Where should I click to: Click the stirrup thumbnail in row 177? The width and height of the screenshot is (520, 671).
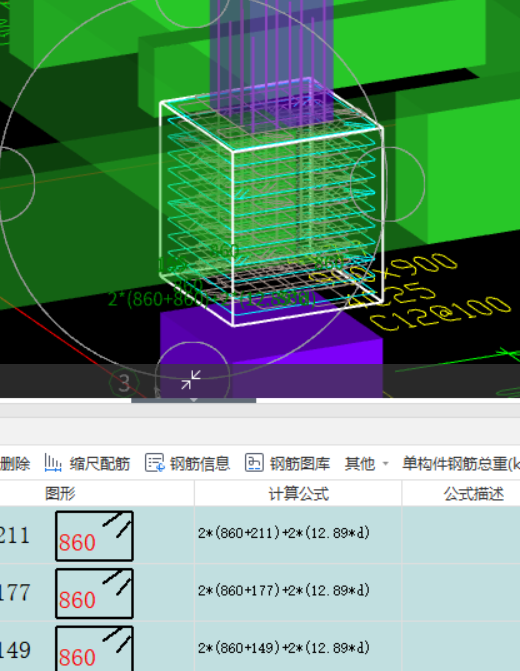click(x=94, y=593)
